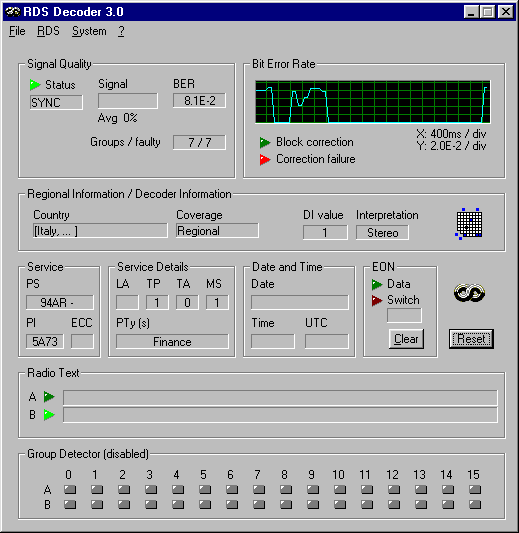
Task: Click the green Status indicator arrow
Action: click(x=35, y=85)
